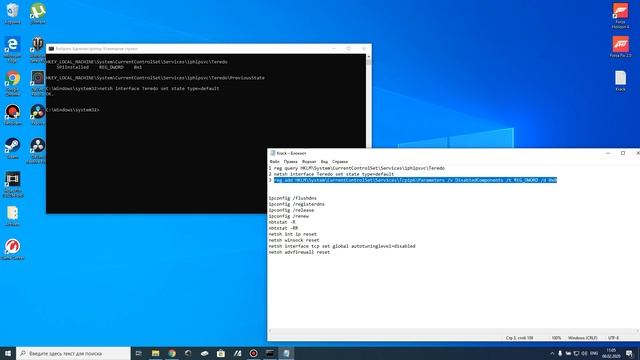Switch to Google Chrome in the taskbar
Screen dimensions: 640x360
172,353
